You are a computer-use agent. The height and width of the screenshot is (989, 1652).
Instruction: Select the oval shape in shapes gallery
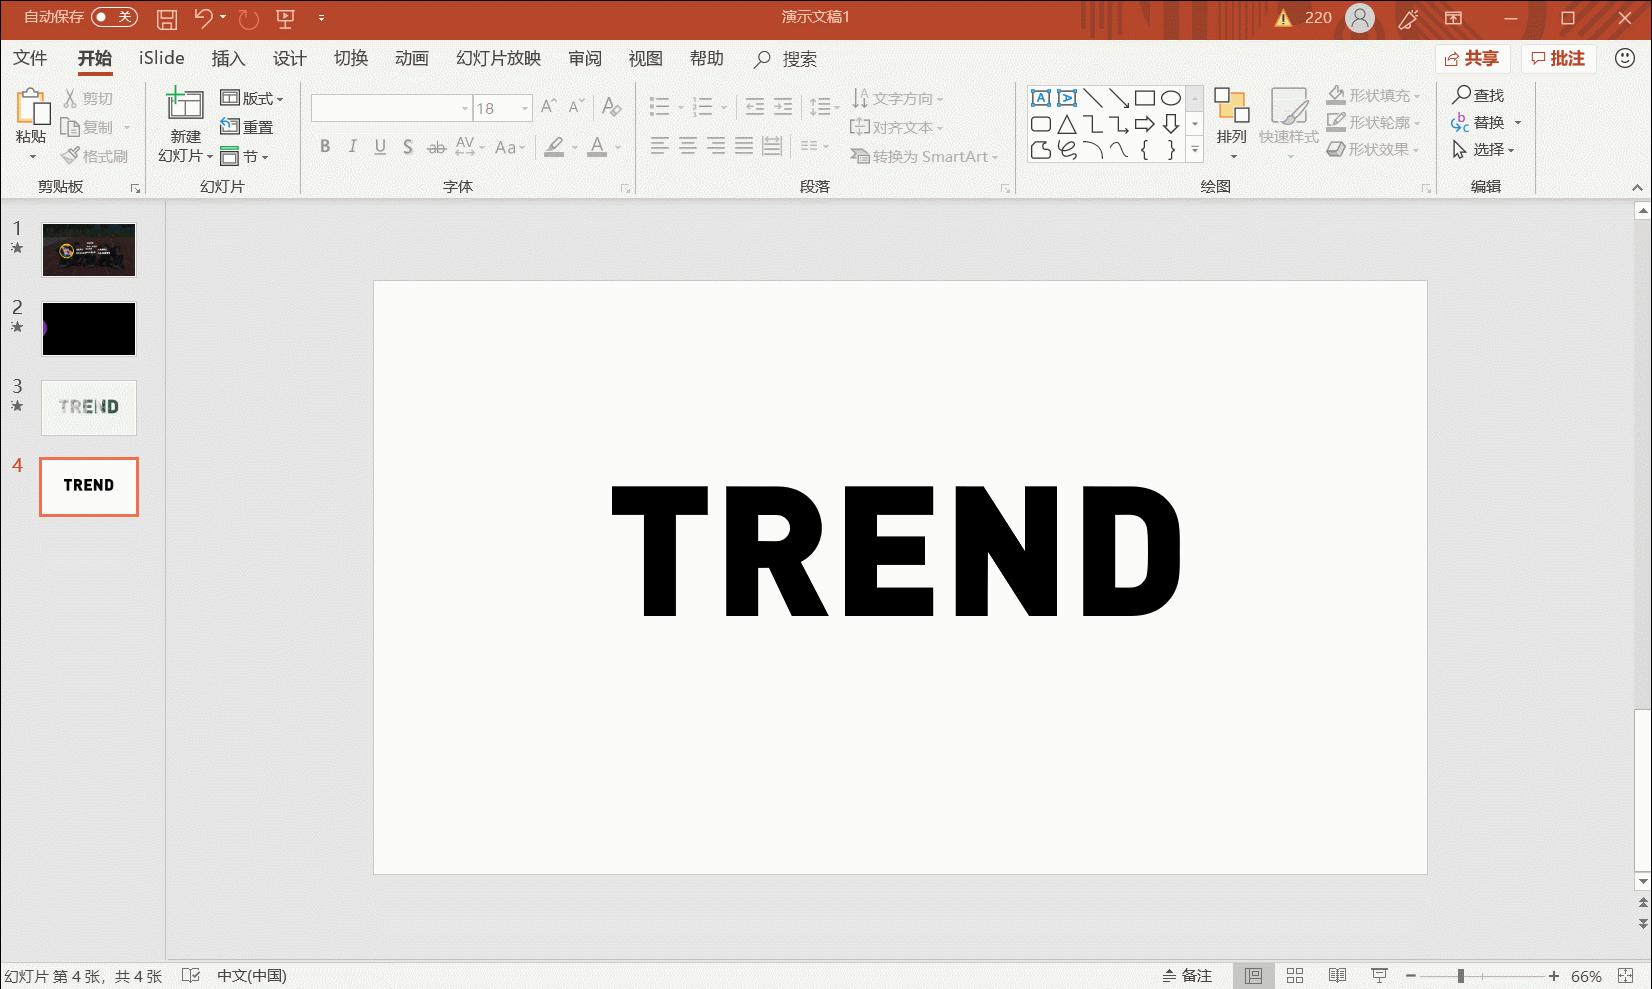[x=1171, y=98]
